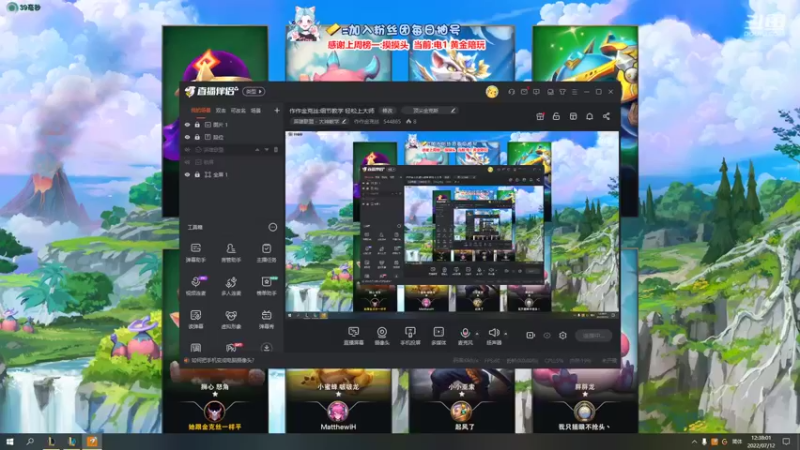This screenshot has width=800, height=450.
Task: Toggle hidden eye on fourth source row
Action: [x=187, y=162]
